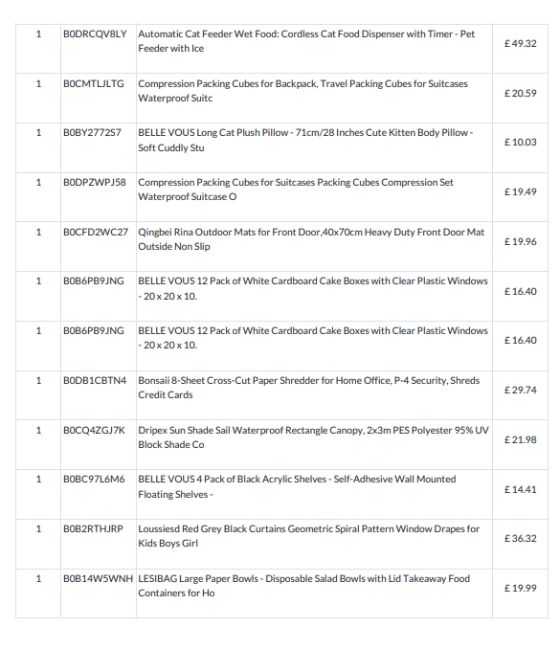The height and width of the screenshot is (650, 560).
Task: Click Dripex Sun Shade Sail description
Action: click(313, 437)
